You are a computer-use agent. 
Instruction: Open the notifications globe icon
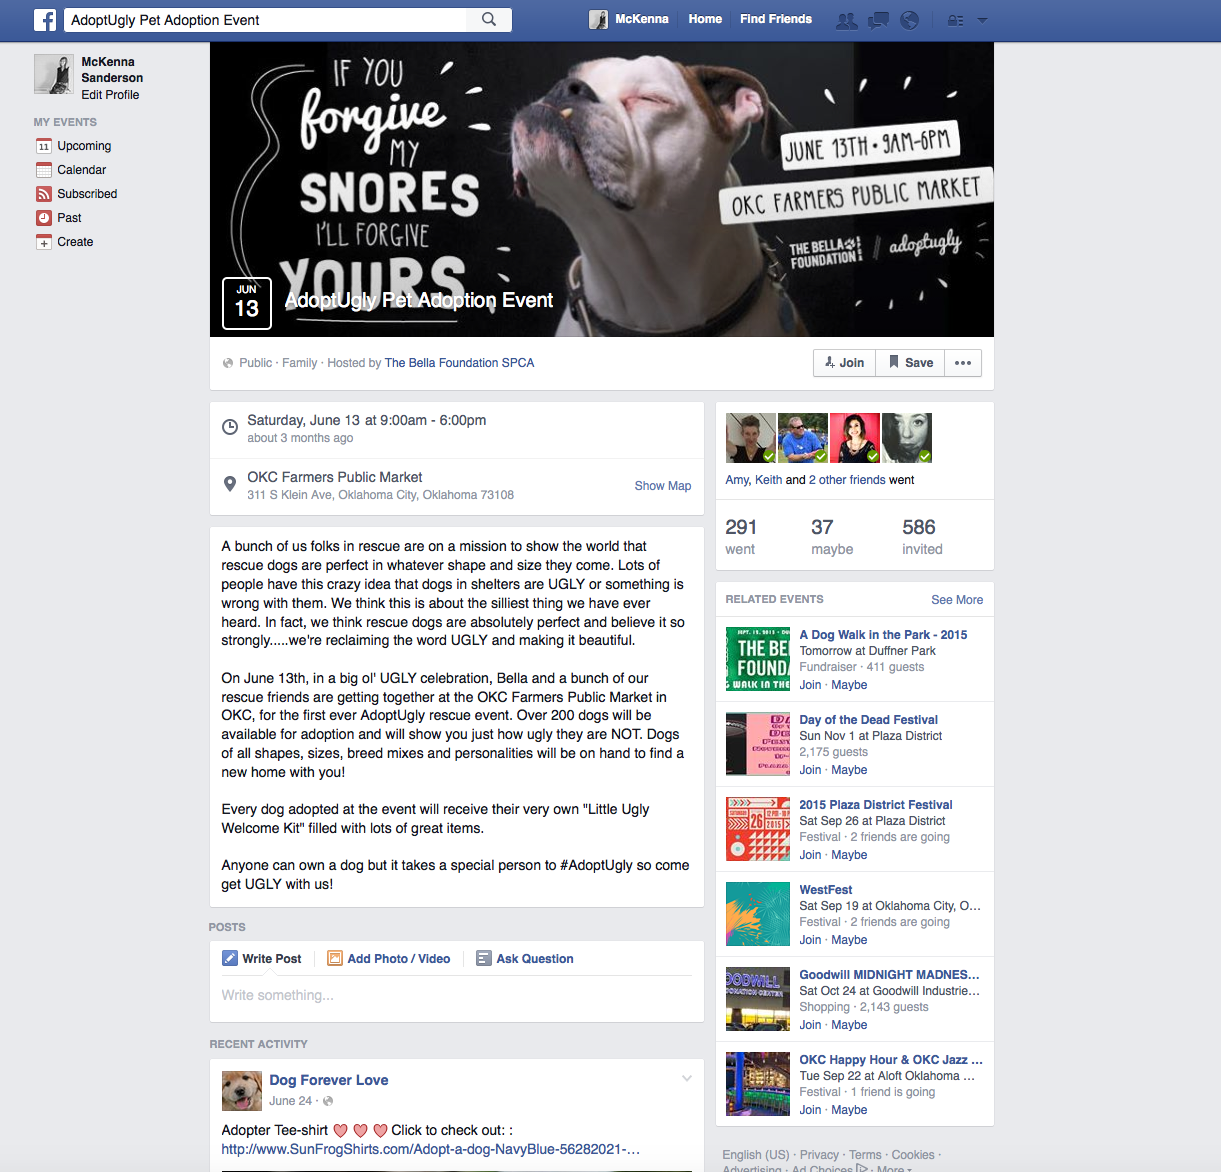pyautogui.click(x=910, y=20)
